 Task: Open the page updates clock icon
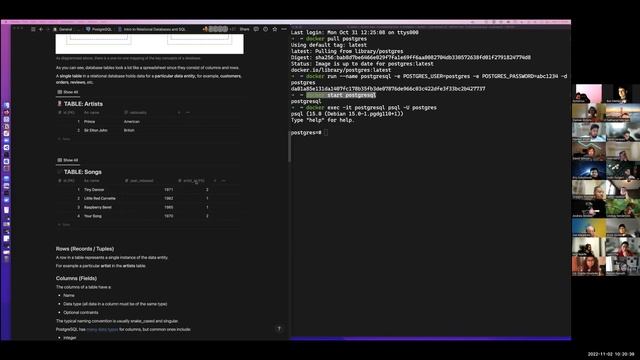266,29
